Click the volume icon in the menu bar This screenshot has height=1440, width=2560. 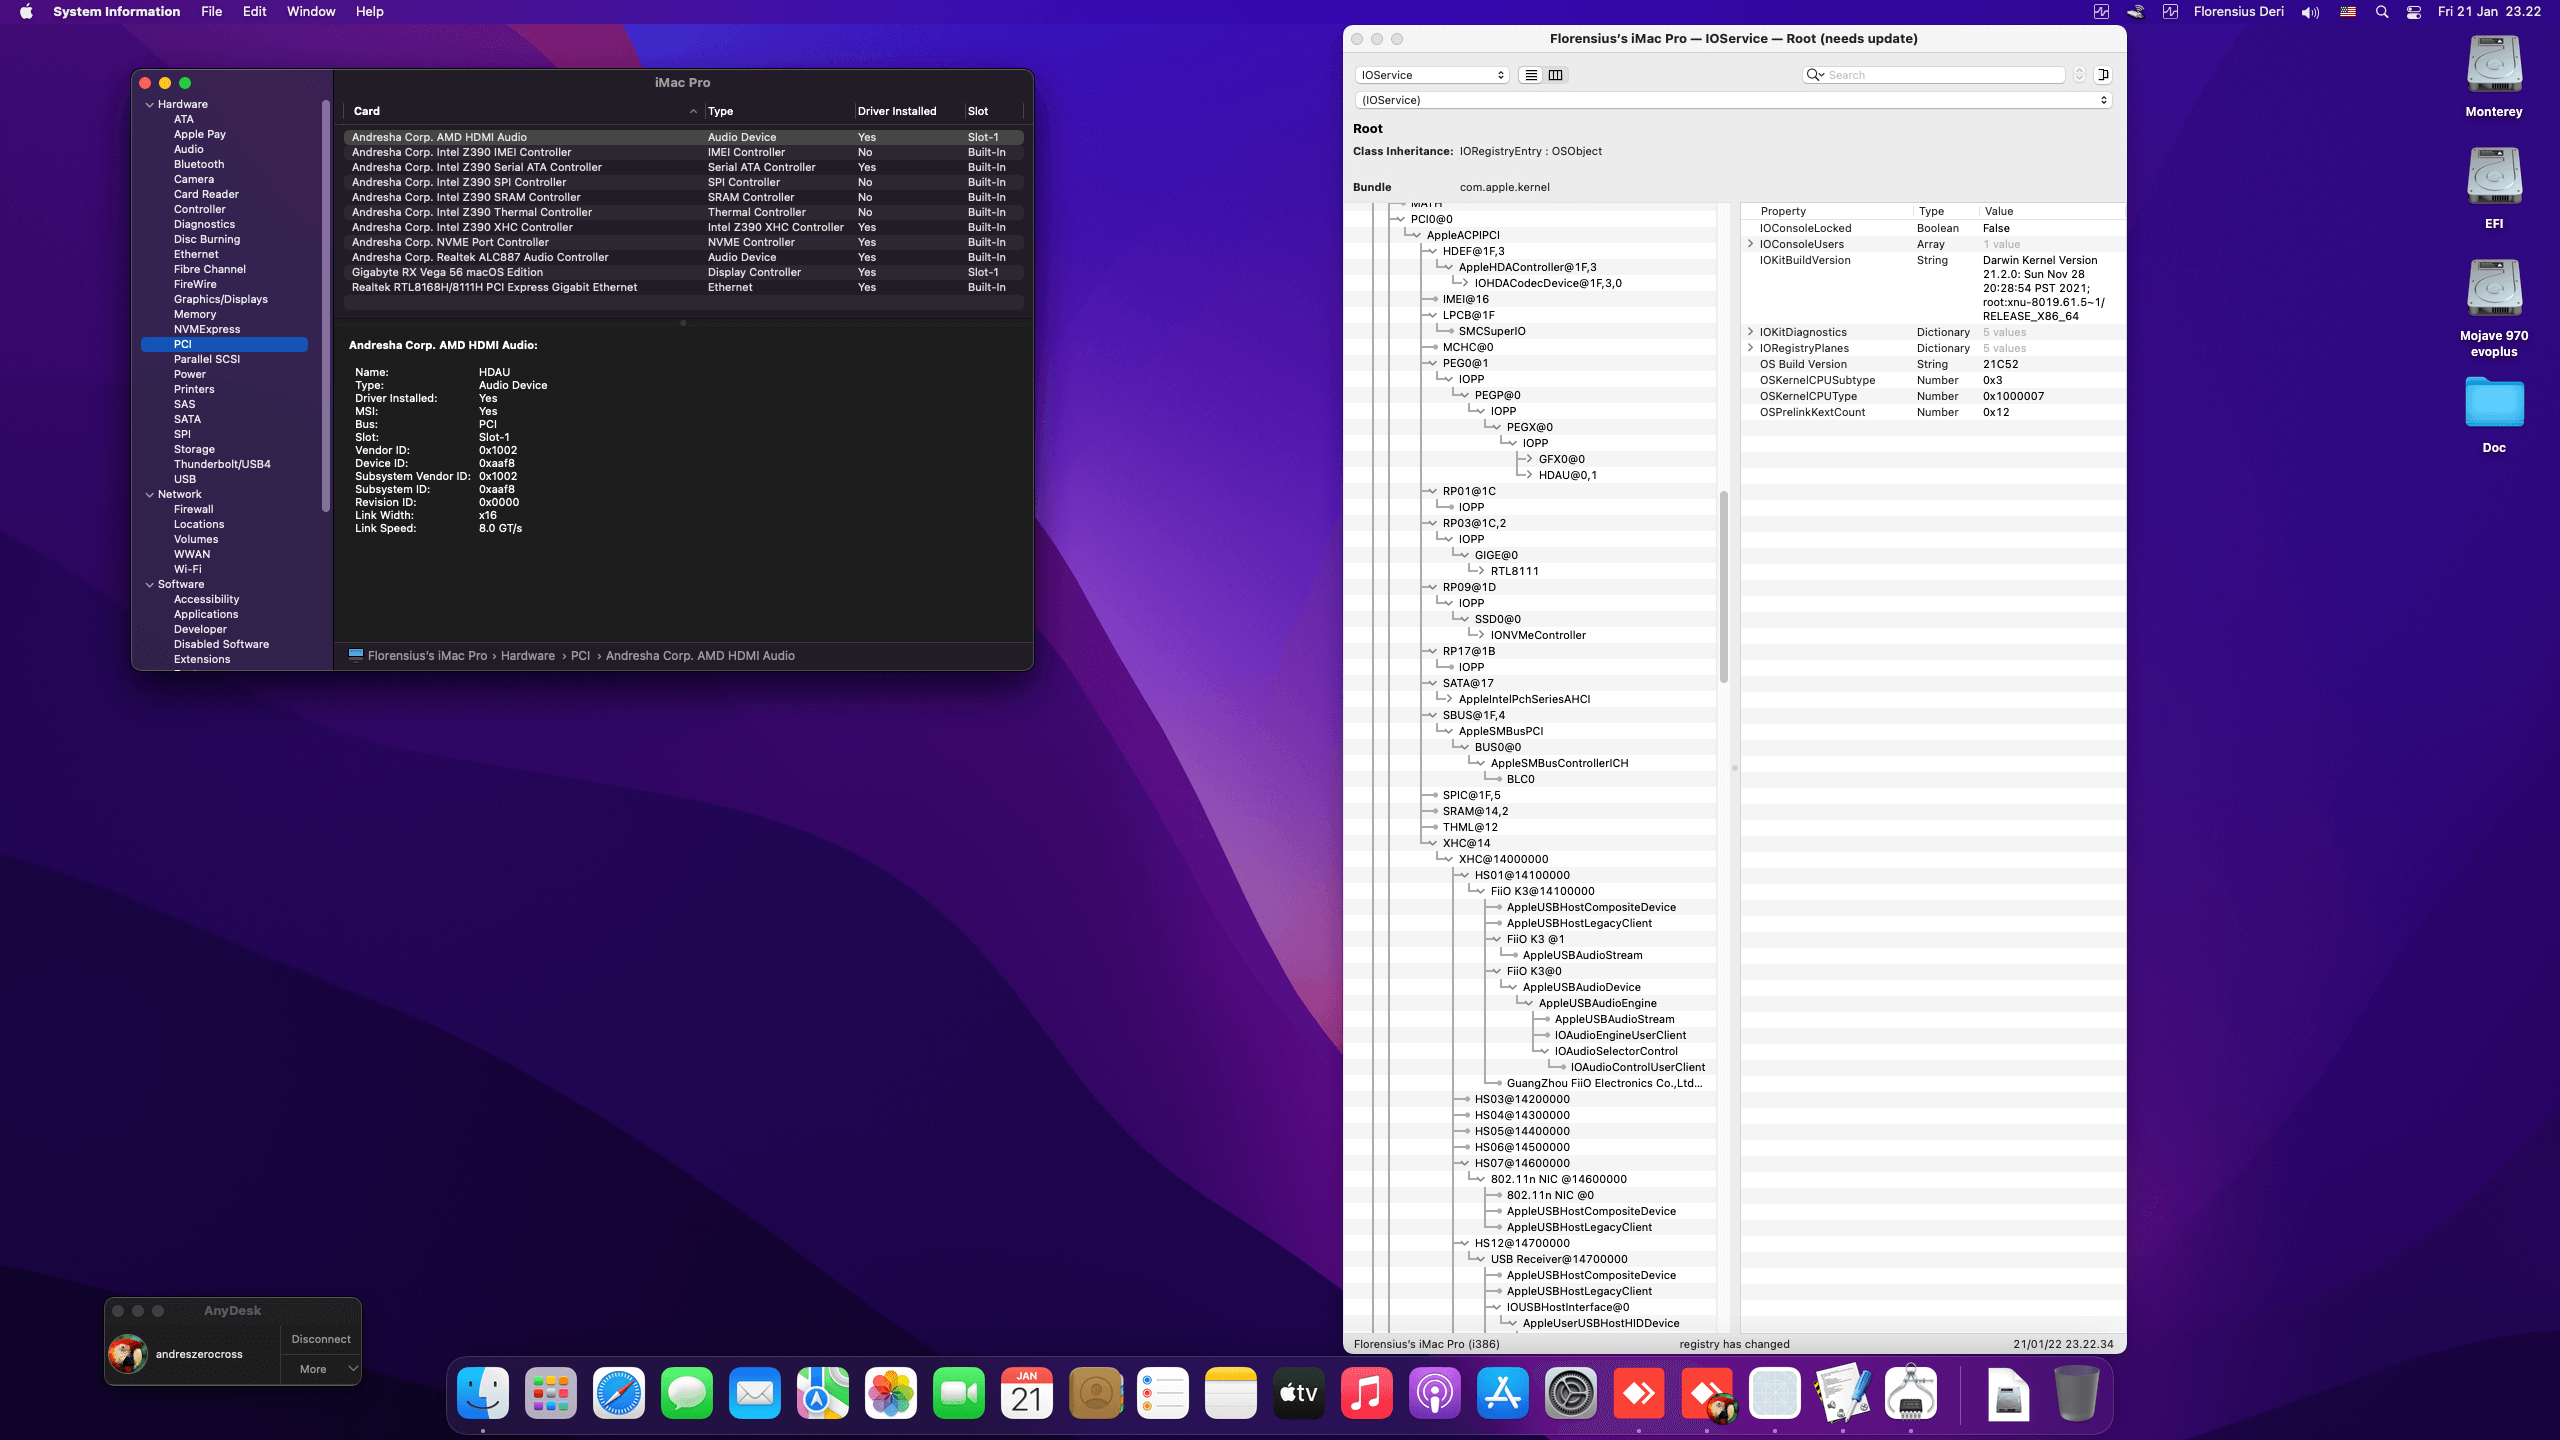[x=2308, y=12]
